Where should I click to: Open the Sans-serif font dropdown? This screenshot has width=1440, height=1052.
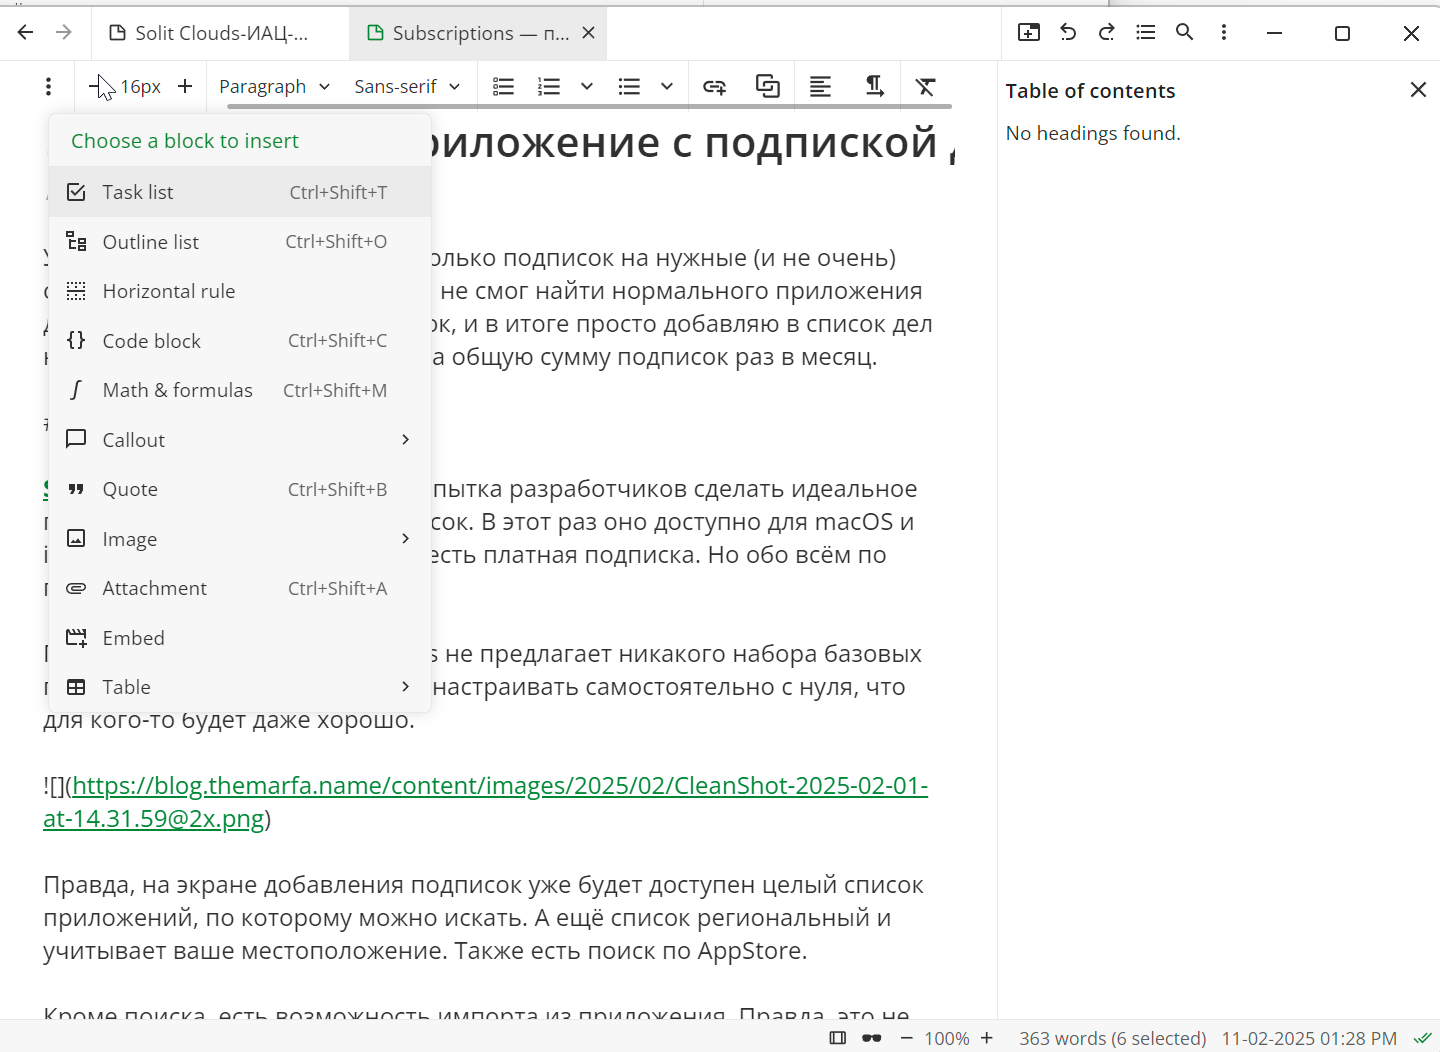tap(407, 87)
